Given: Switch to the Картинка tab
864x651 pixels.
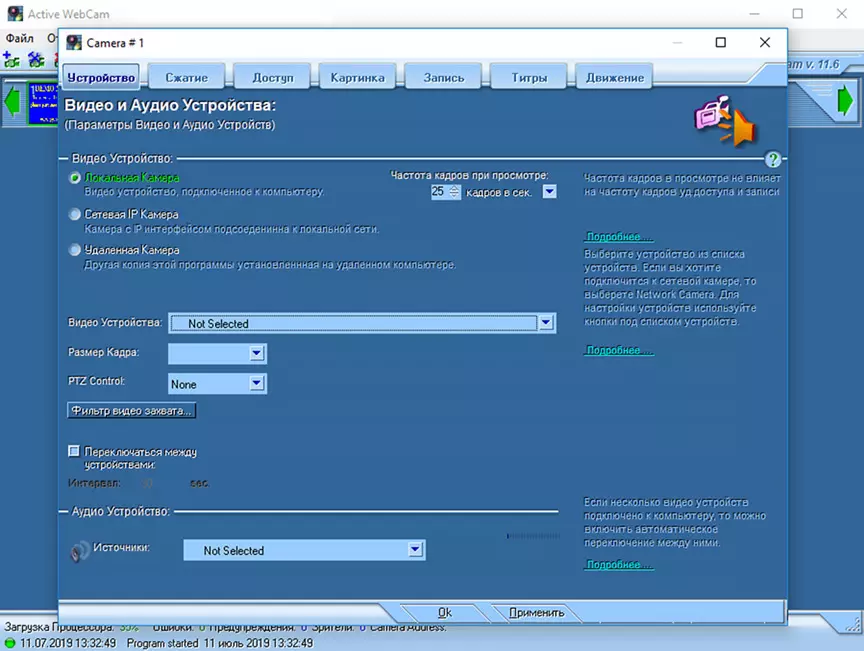Looking at the screenshot, I should (x=358, y=77).
